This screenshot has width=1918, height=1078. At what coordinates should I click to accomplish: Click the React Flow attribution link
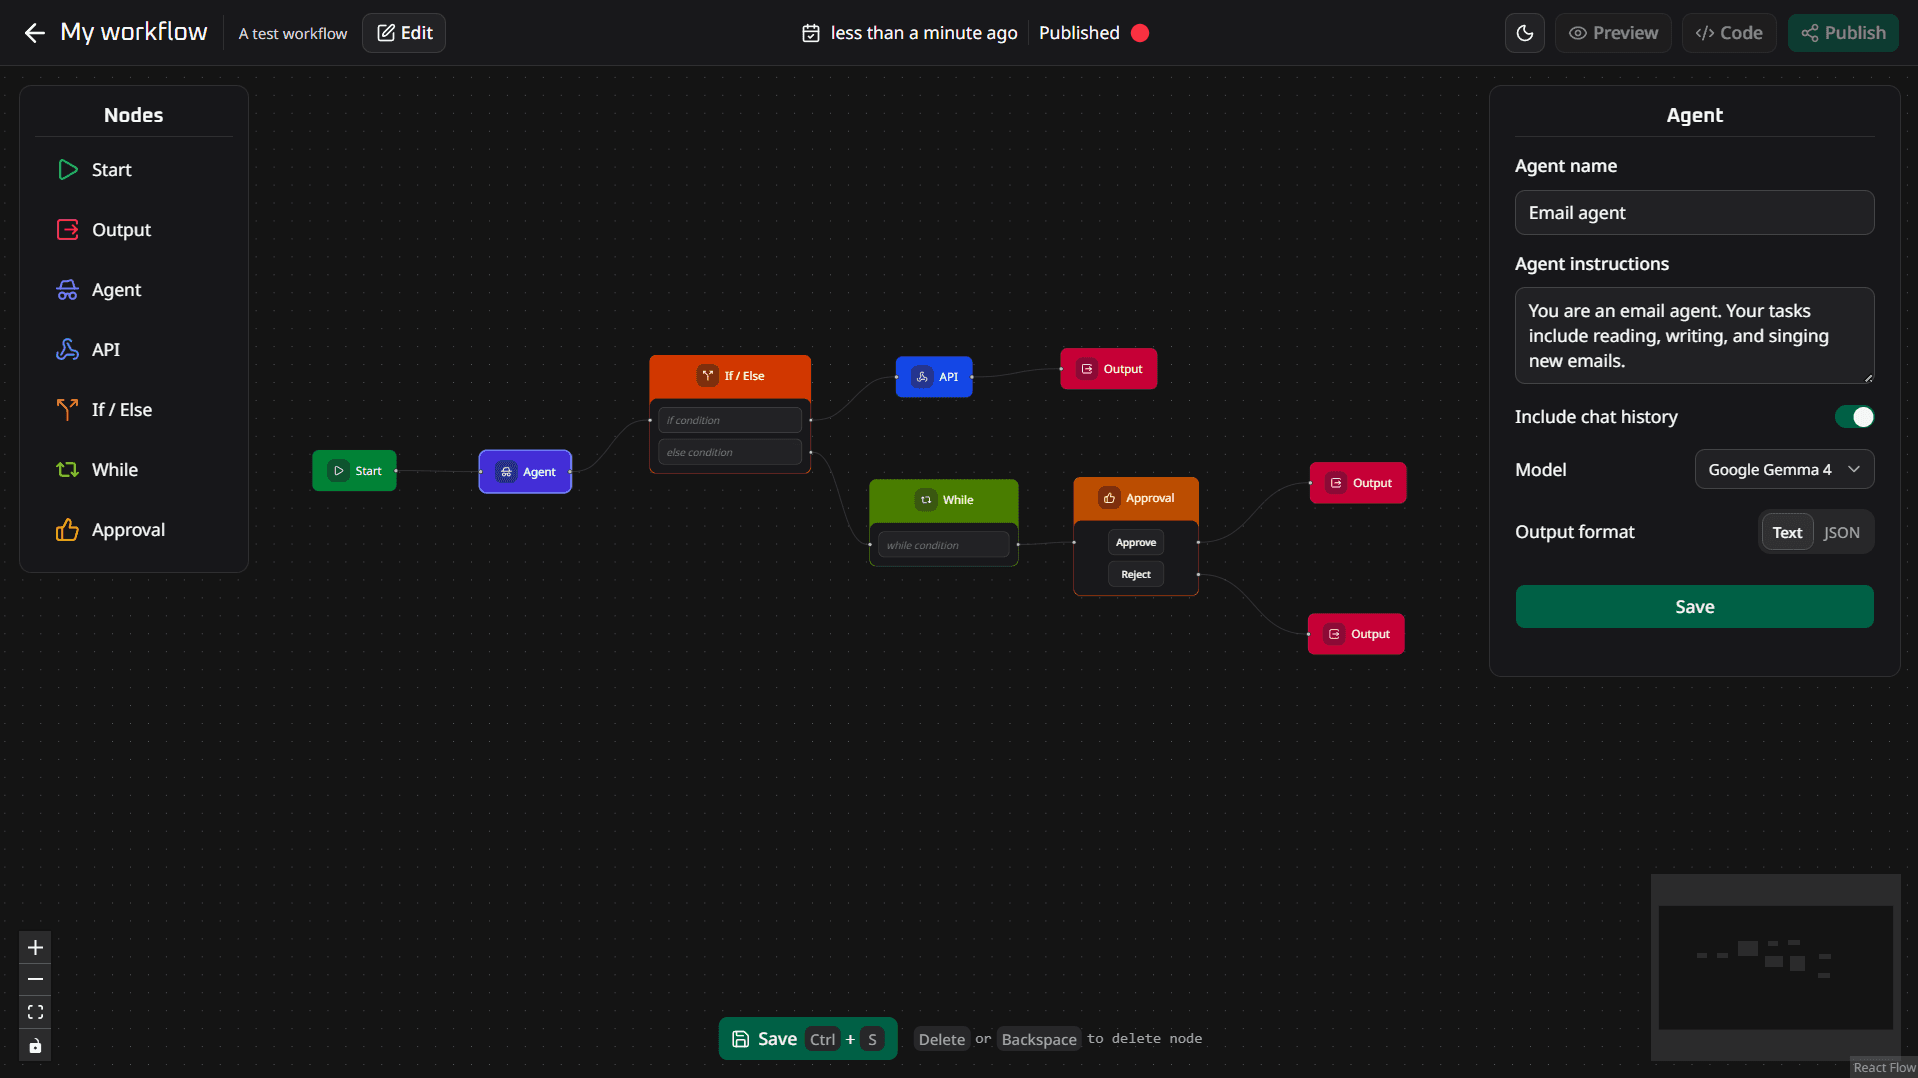pyautogui.click(x=1884, y=1068)
